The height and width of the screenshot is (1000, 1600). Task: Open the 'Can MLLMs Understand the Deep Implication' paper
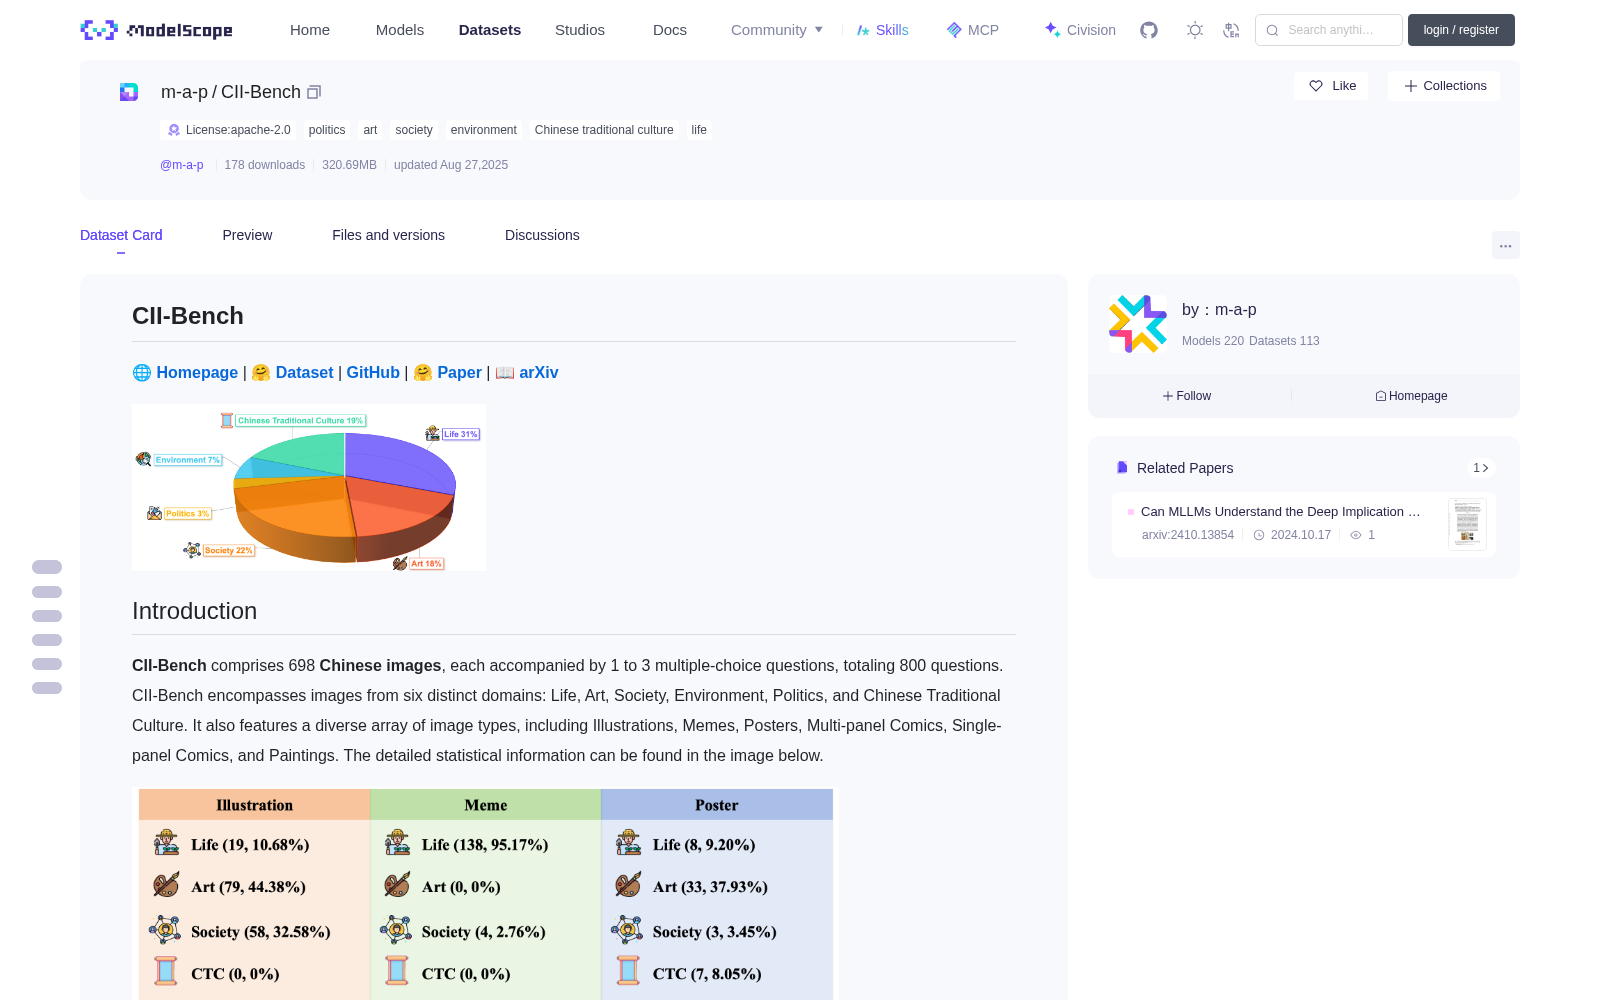pyautogui.click(x=1280, y=511)
